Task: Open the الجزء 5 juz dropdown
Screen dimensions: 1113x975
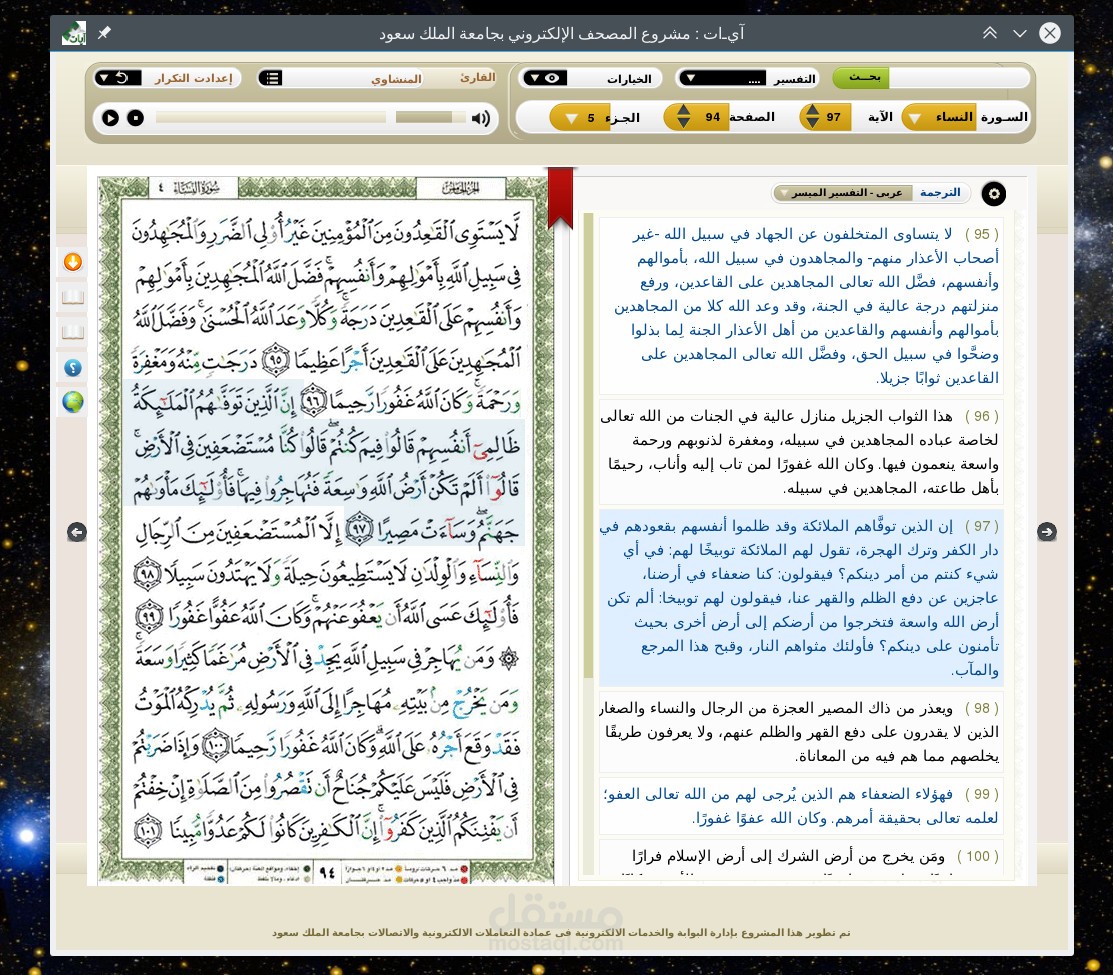Action: [579, 118]
